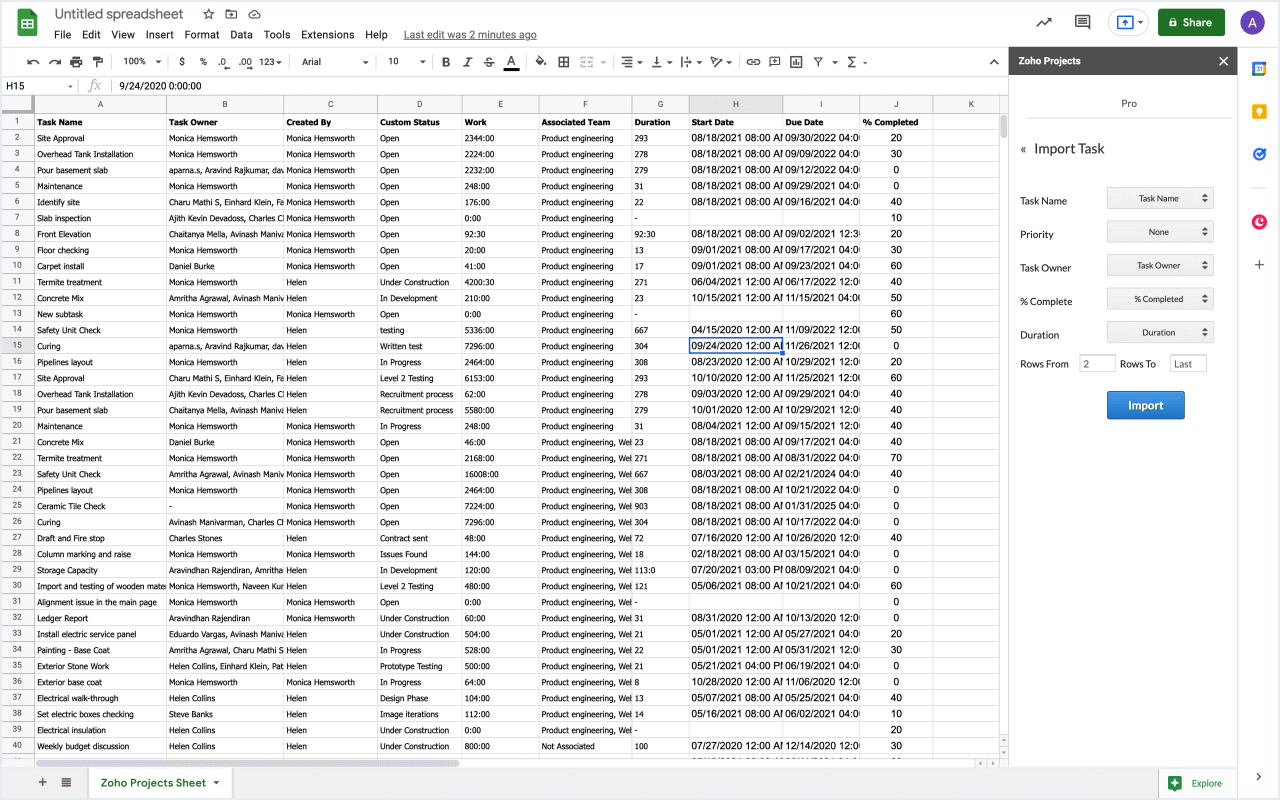Open the Duration mapping dropdown
The width and height of the screenshot is (1280, 800).
pyautogui.click(x=1160, y=332)
